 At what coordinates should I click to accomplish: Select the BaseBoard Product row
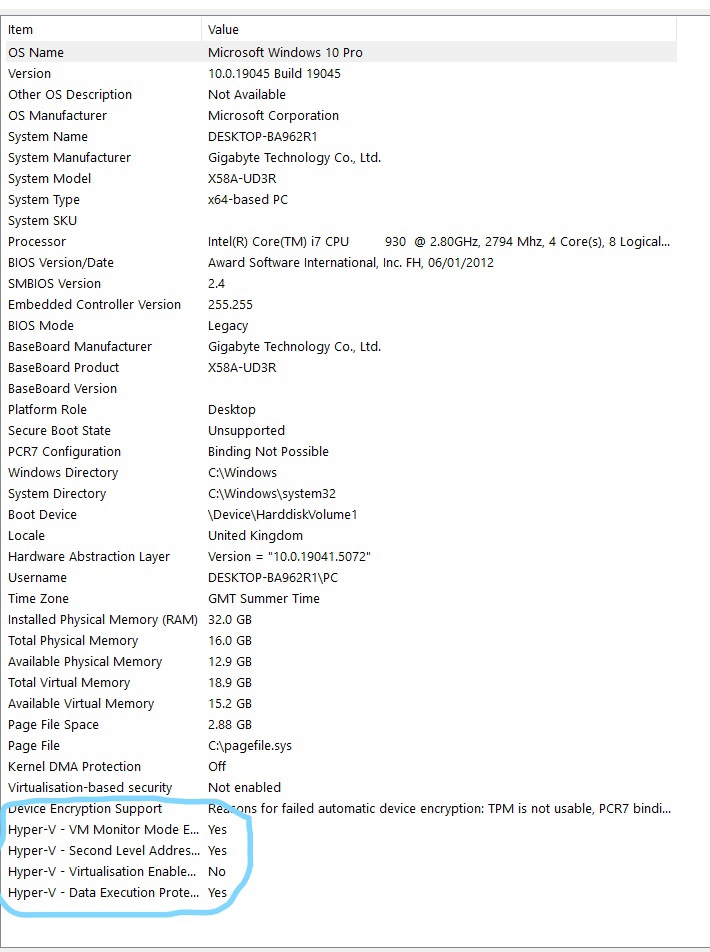pyautogui.click(x=341, y=367)
